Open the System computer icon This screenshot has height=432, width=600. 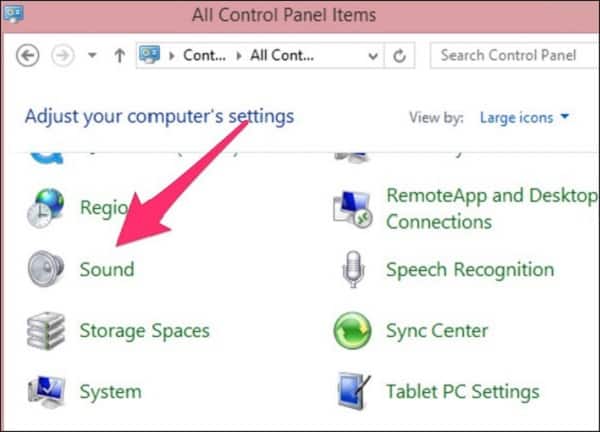pyautogui.click(x=46, y=392)
